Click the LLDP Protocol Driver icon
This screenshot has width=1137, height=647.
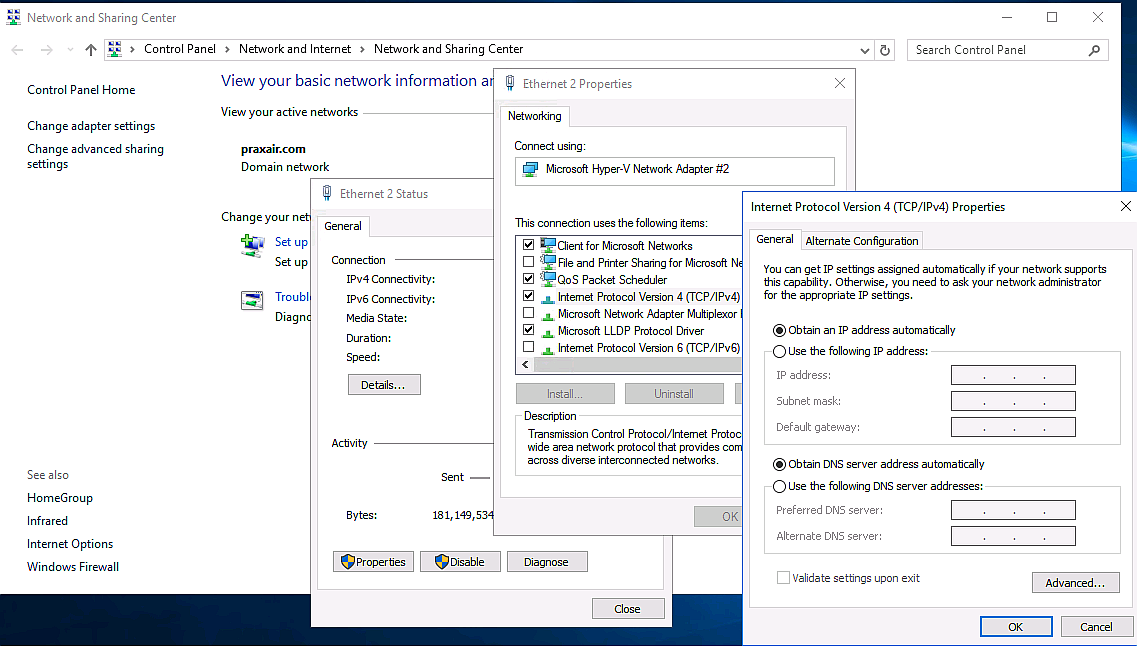pyautogui.click(x=548, y=331)
